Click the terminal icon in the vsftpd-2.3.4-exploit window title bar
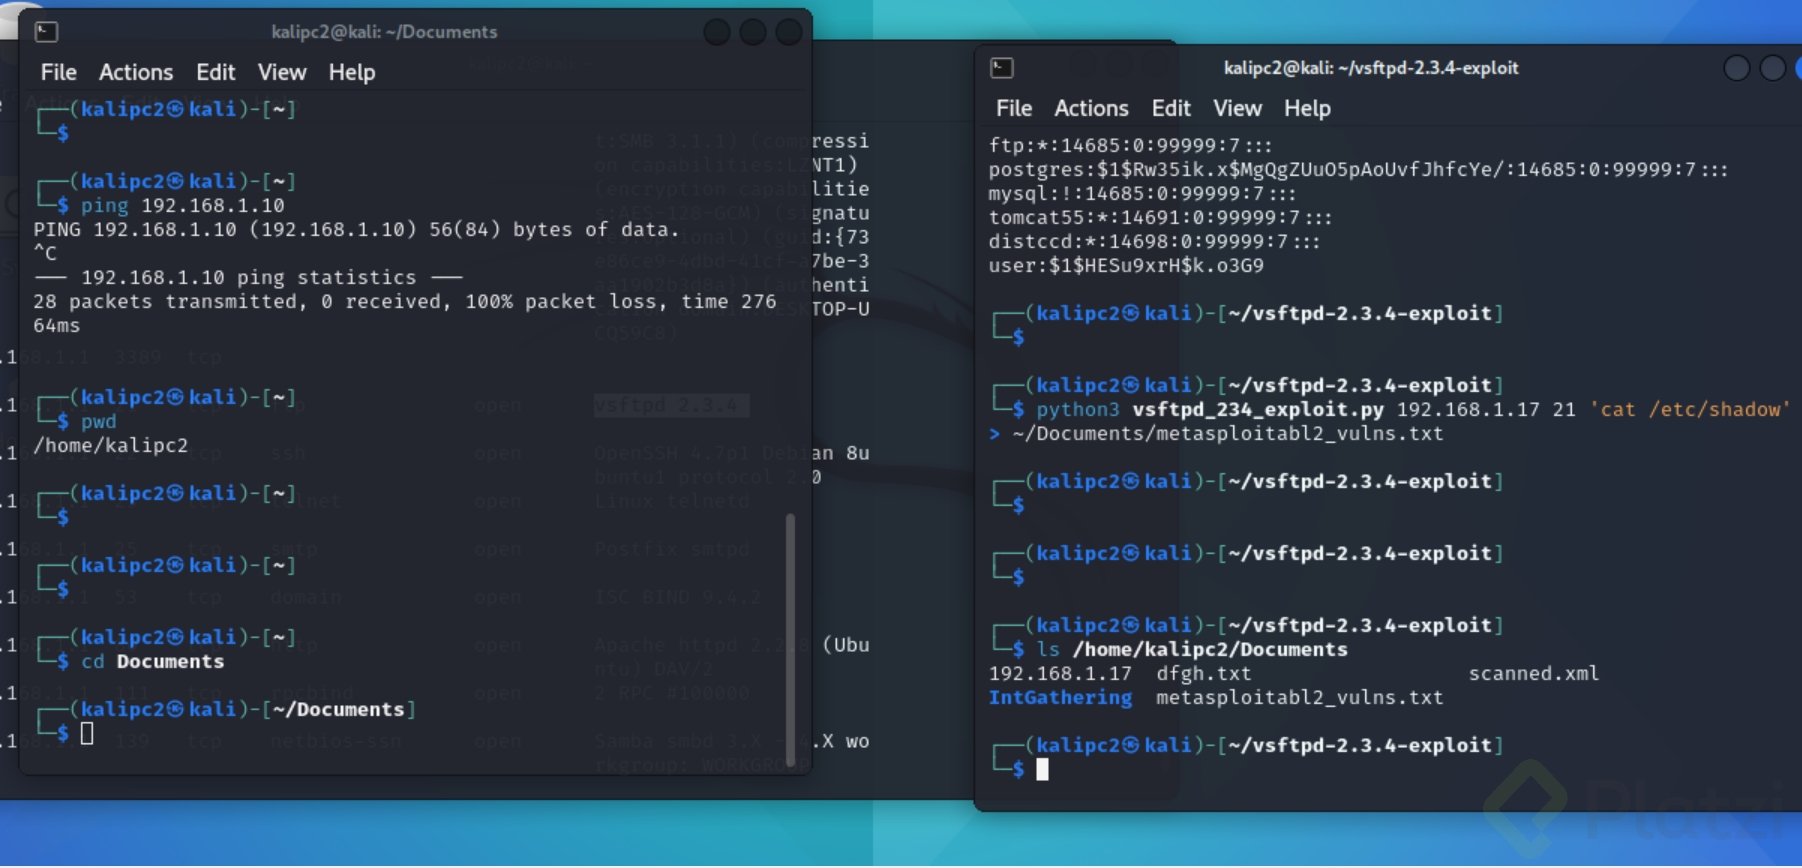 (x=1002, y=68)
